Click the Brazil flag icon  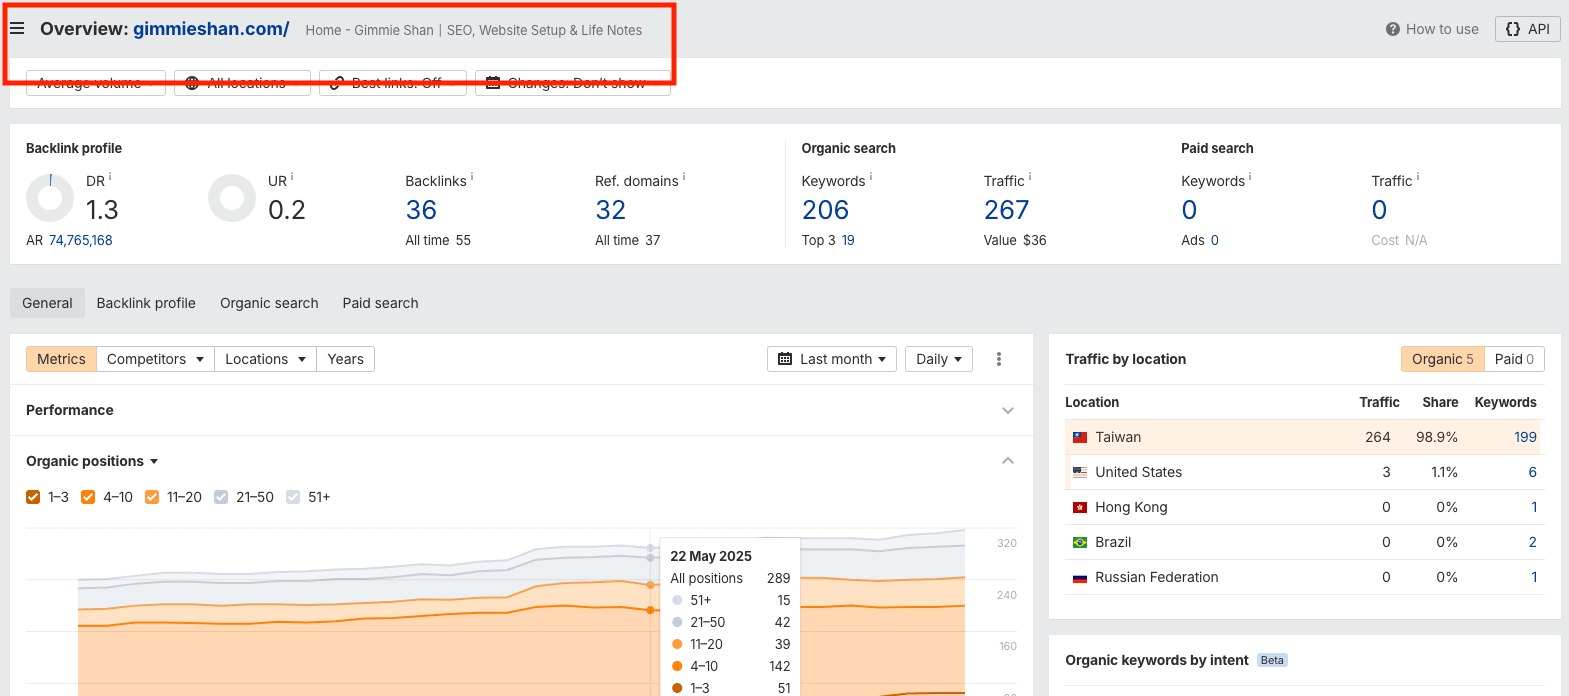tap(1080, 542)
